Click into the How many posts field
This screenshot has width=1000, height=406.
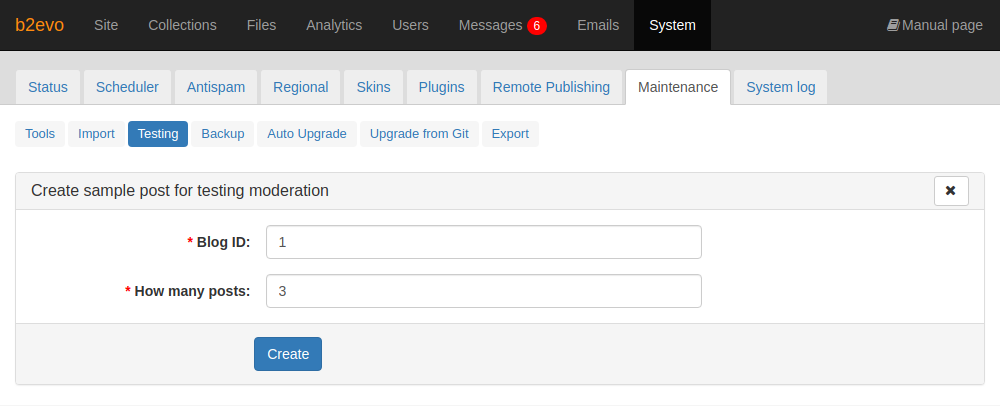coord(483,291)
